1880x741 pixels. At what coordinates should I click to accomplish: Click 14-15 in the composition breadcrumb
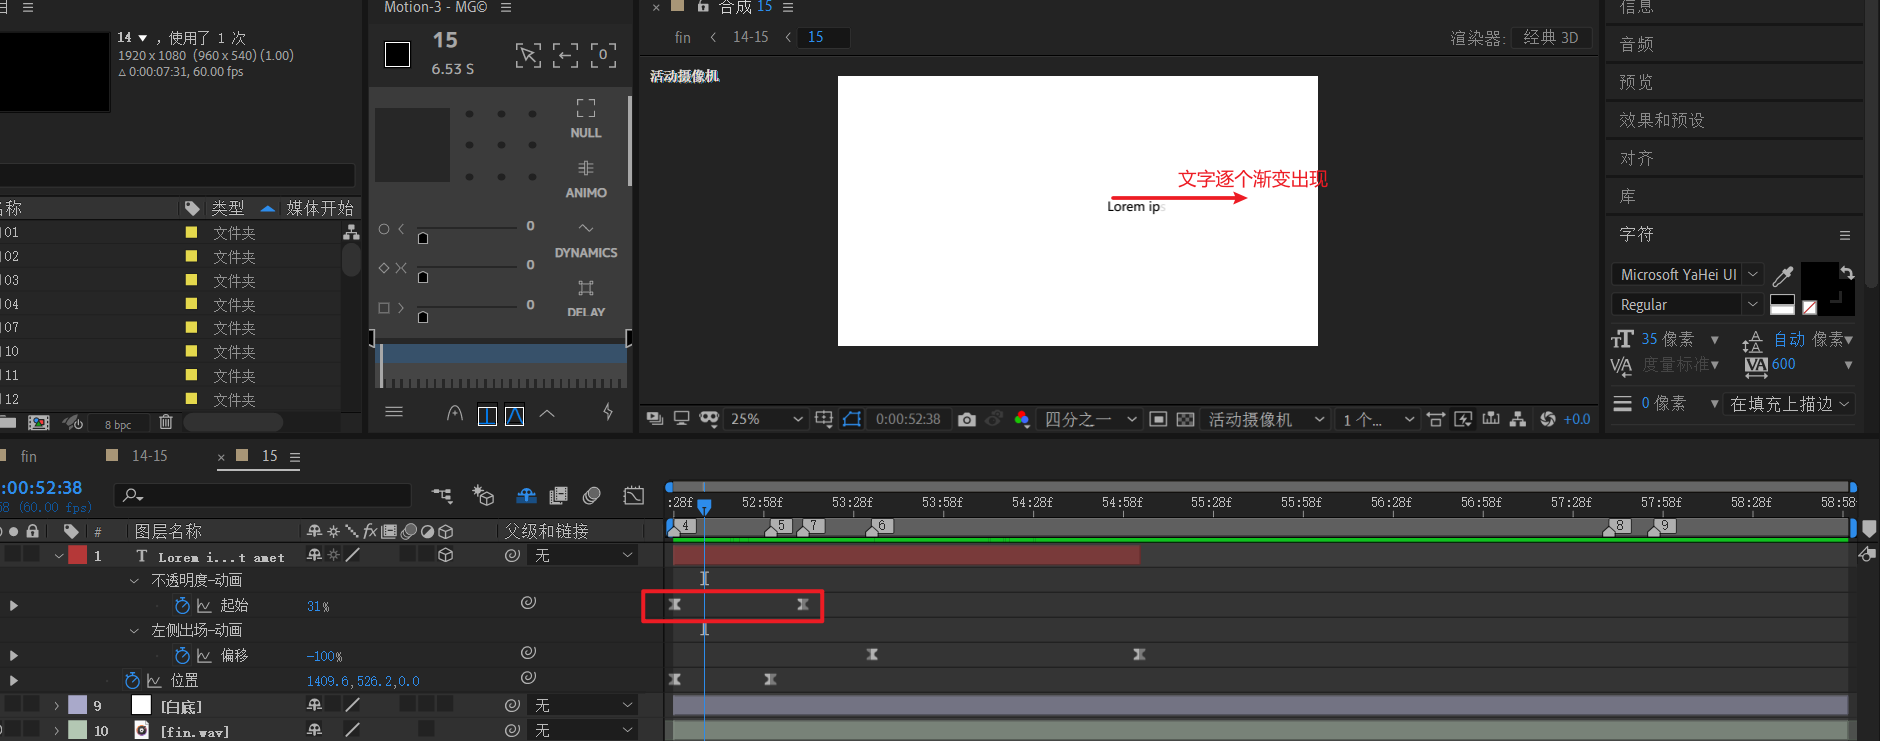pos(751,37)
